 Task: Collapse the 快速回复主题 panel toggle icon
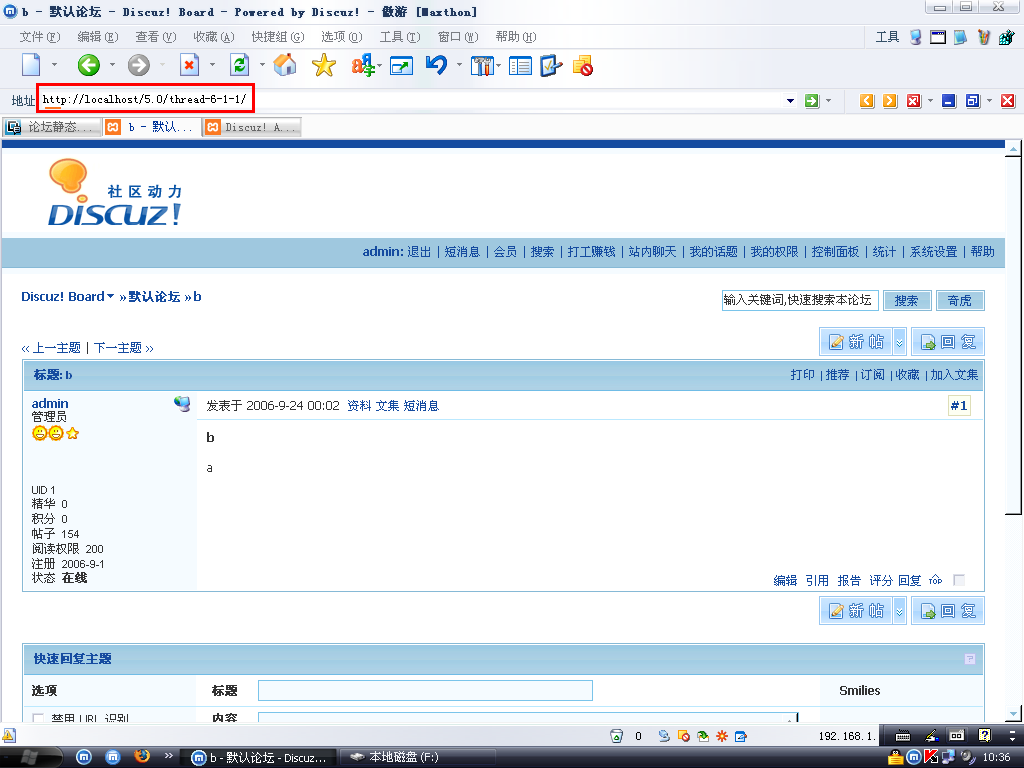tap(970, 659)
